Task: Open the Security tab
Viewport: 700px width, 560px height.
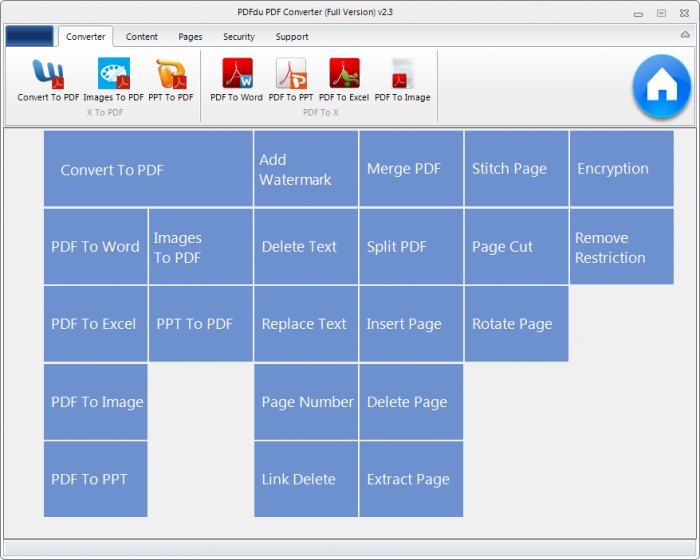Action: tap(239, 37)
